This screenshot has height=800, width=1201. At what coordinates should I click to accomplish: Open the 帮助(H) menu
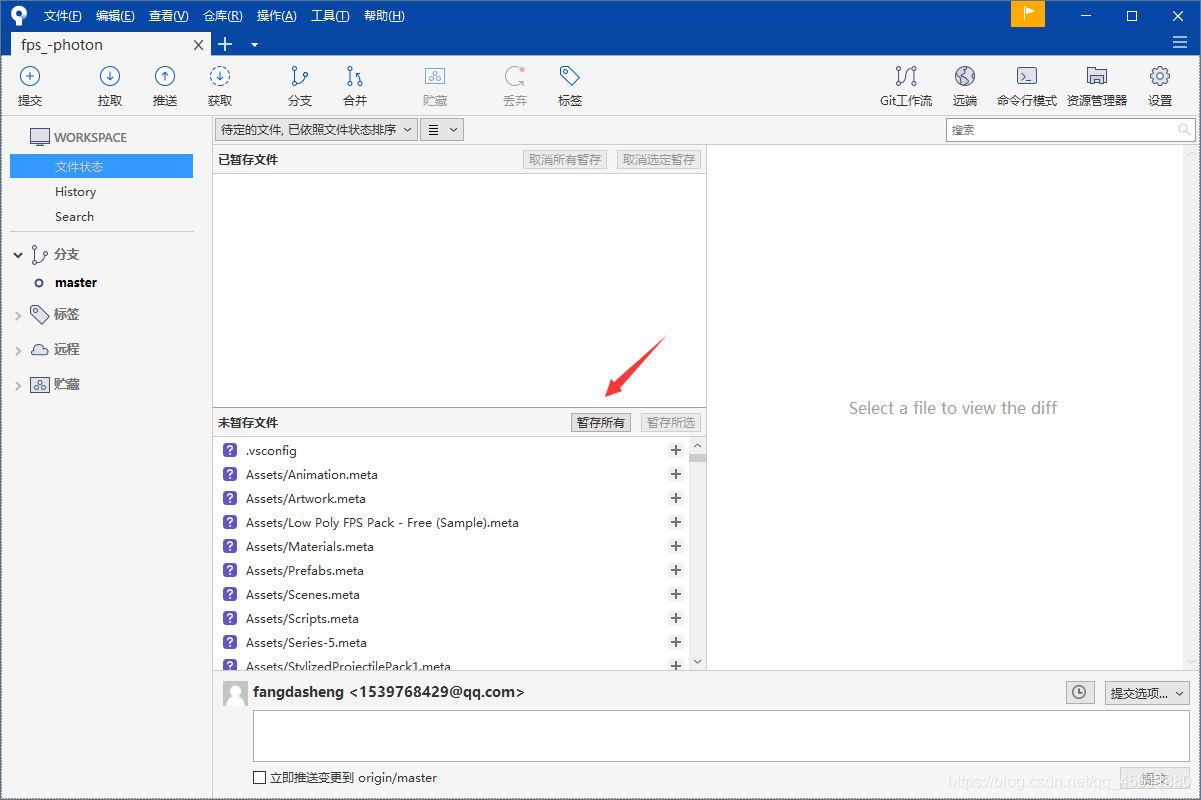pyautogui.click(x=384, y=16)
